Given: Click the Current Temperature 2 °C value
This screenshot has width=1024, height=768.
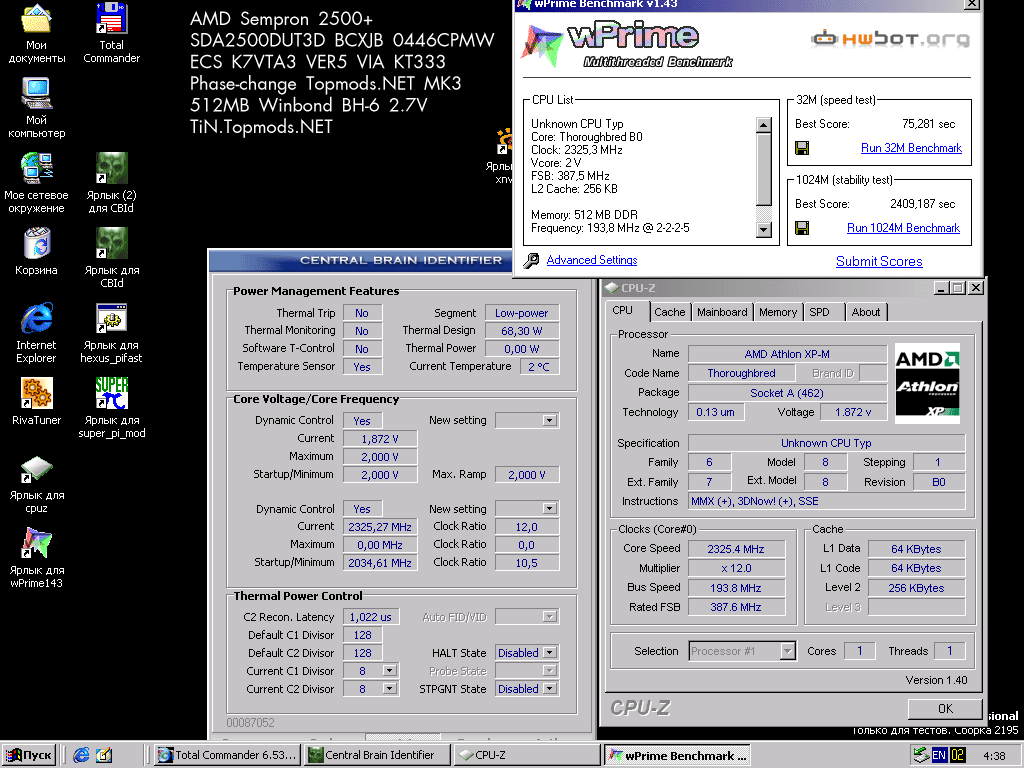Looking at the screenshot, I should coord(539,367).
